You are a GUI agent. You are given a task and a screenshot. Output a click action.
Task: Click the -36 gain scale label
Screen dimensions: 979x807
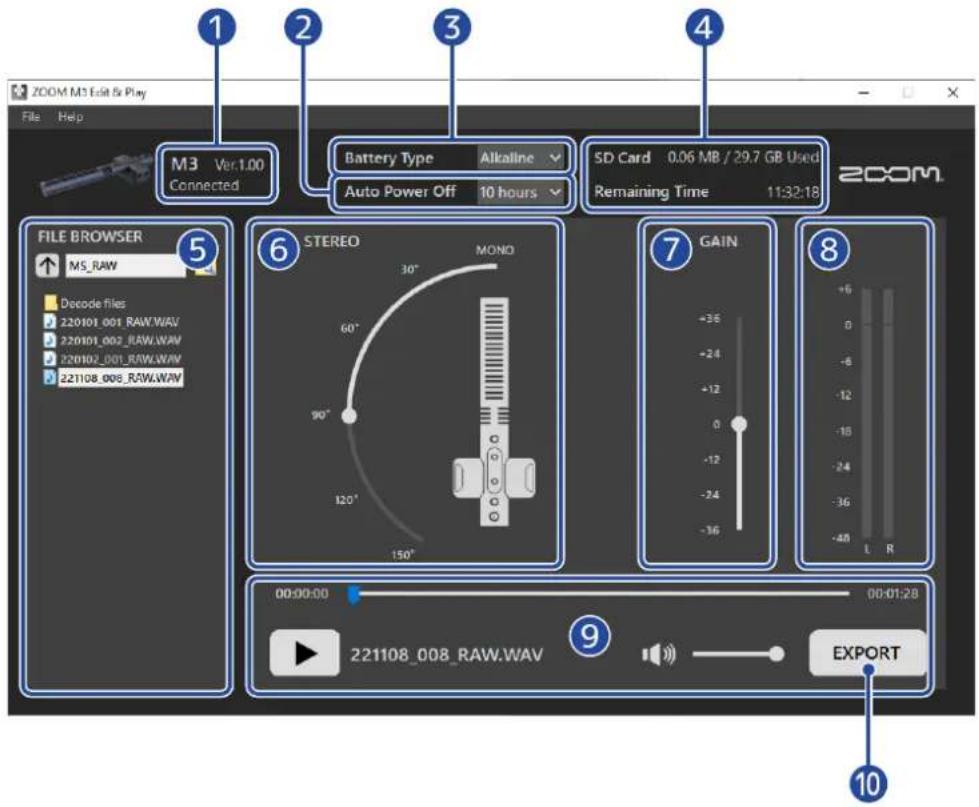click(710, 530)
